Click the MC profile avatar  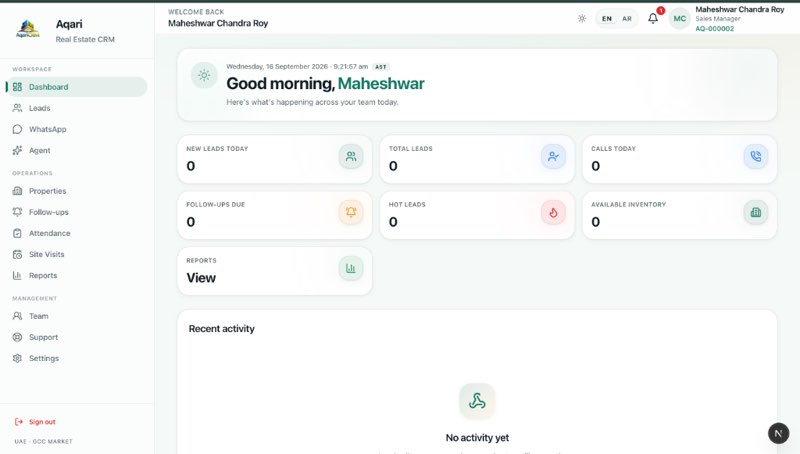(x=680, y=18)
